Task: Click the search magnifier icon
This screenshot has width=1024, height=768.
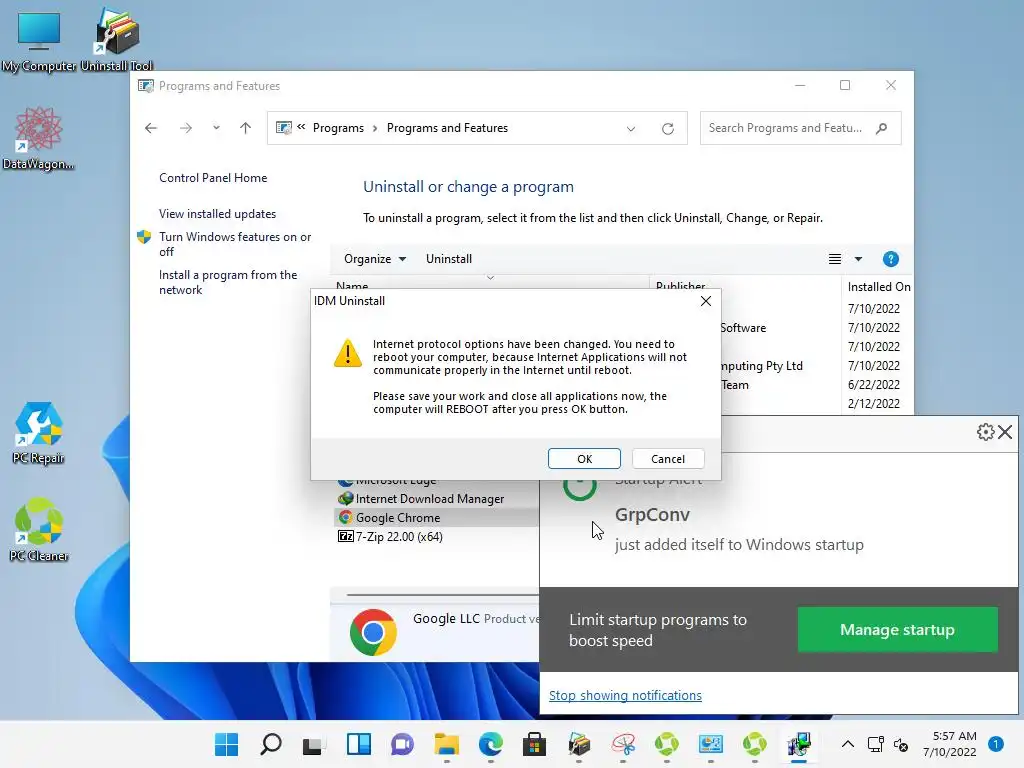Action: [881, 128]
